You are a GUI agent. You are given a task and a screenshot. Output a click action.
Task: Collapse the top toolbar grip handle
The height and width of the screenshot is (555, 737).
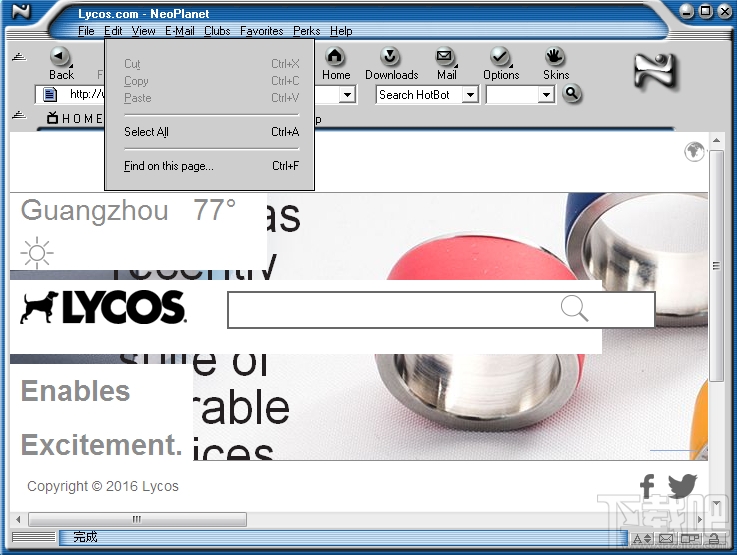[19, 57]
